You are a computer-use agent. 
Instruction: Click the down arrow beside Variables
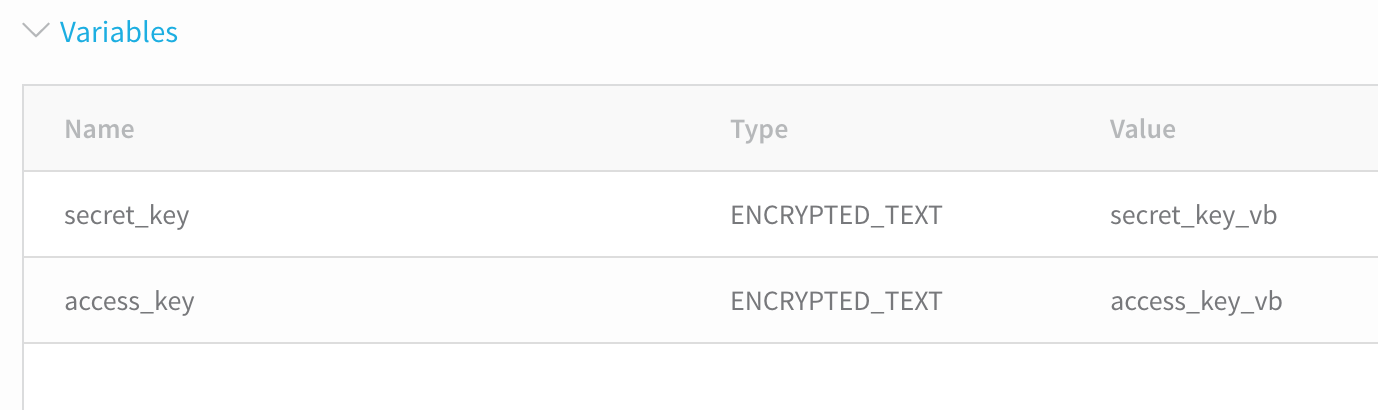tap(36, 31)
